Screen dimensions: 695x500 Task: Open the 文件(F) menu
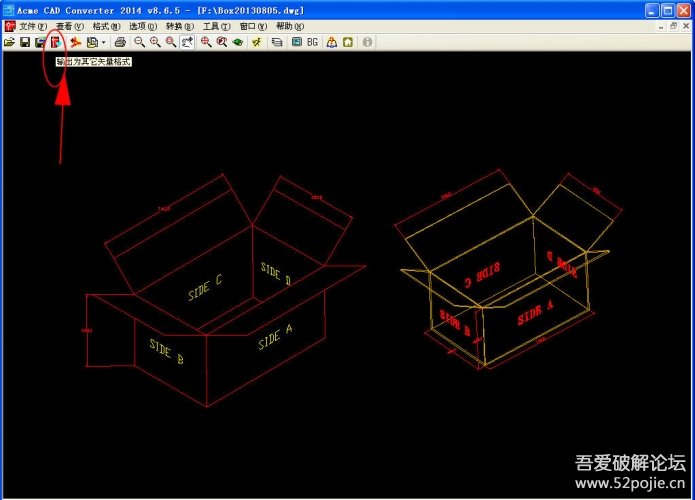tap(33, 27)
